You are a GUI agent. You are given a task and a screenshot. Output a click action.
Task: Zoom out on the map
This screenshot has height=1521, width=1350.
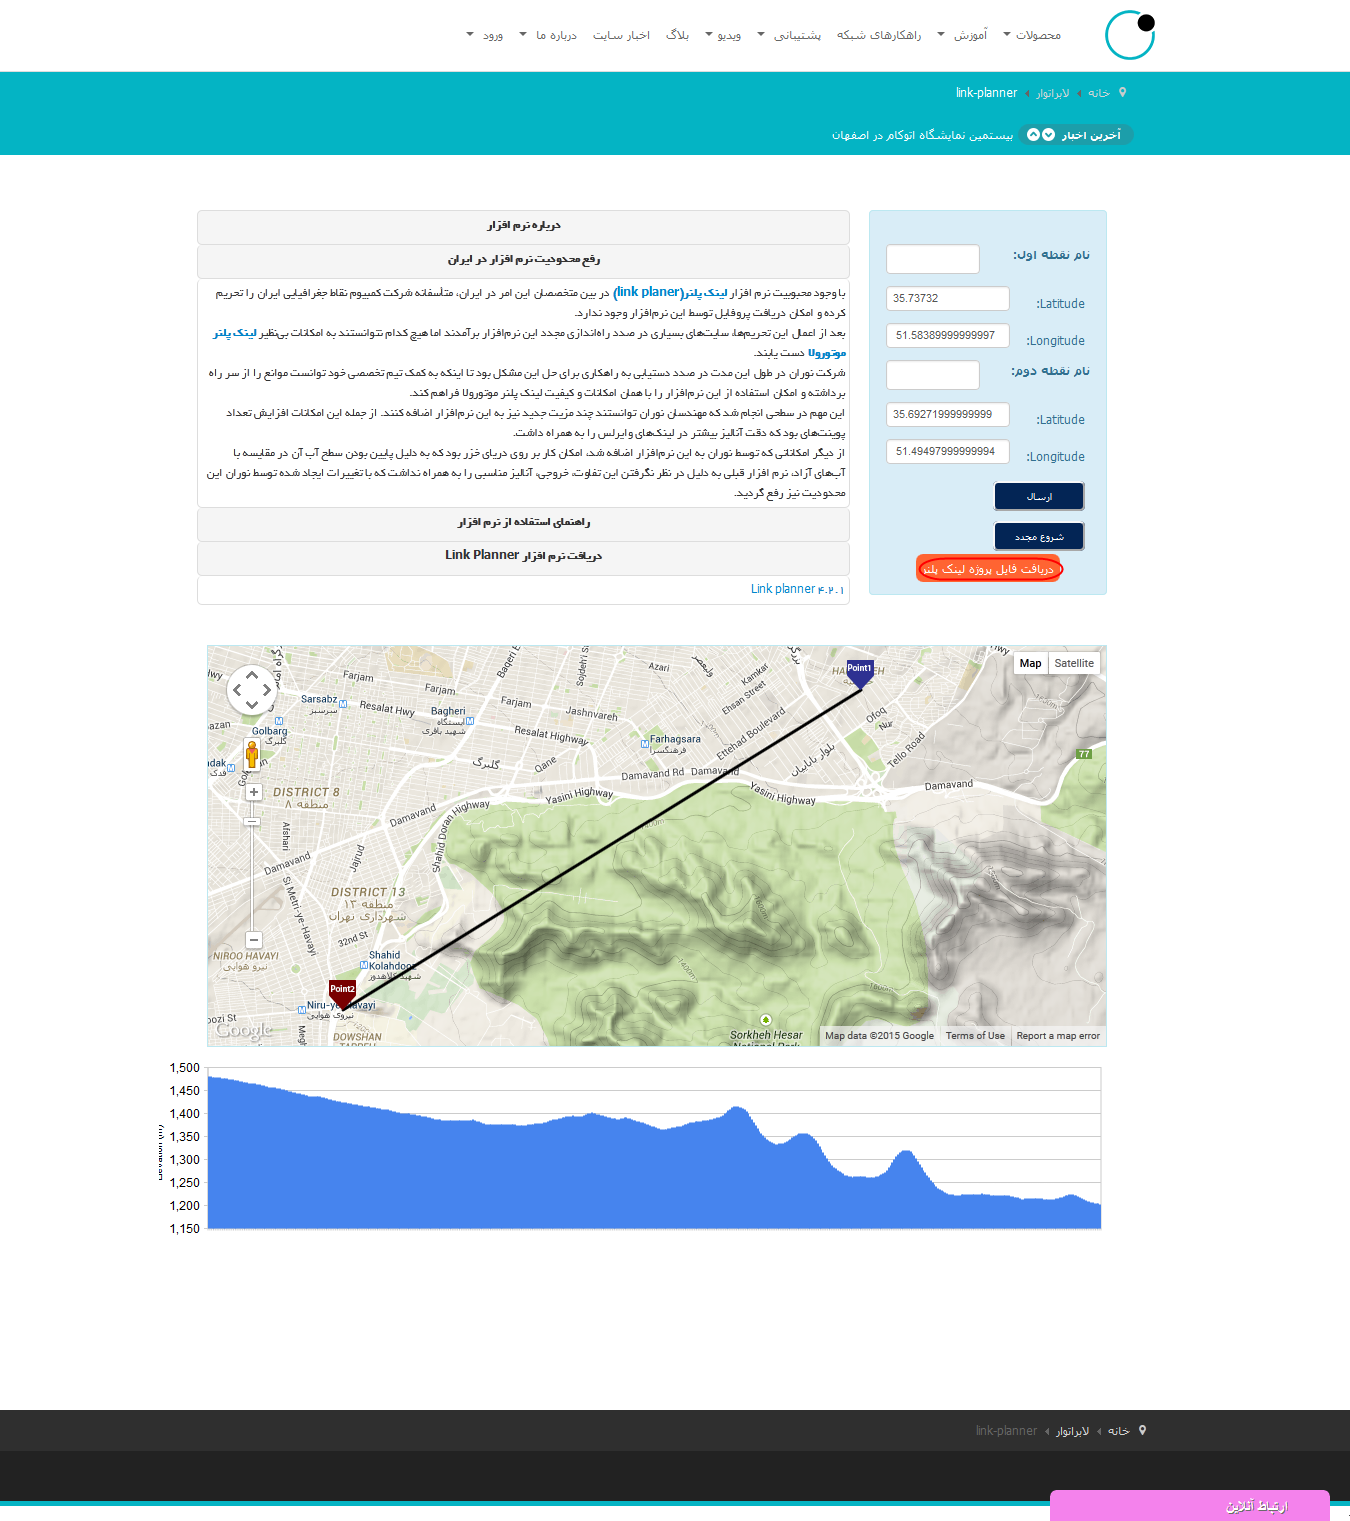tap(254, 940)
